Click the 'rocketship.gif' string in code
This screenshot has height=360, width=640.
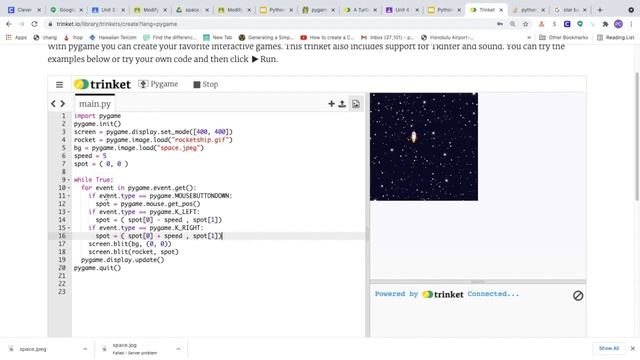point(200,140)
